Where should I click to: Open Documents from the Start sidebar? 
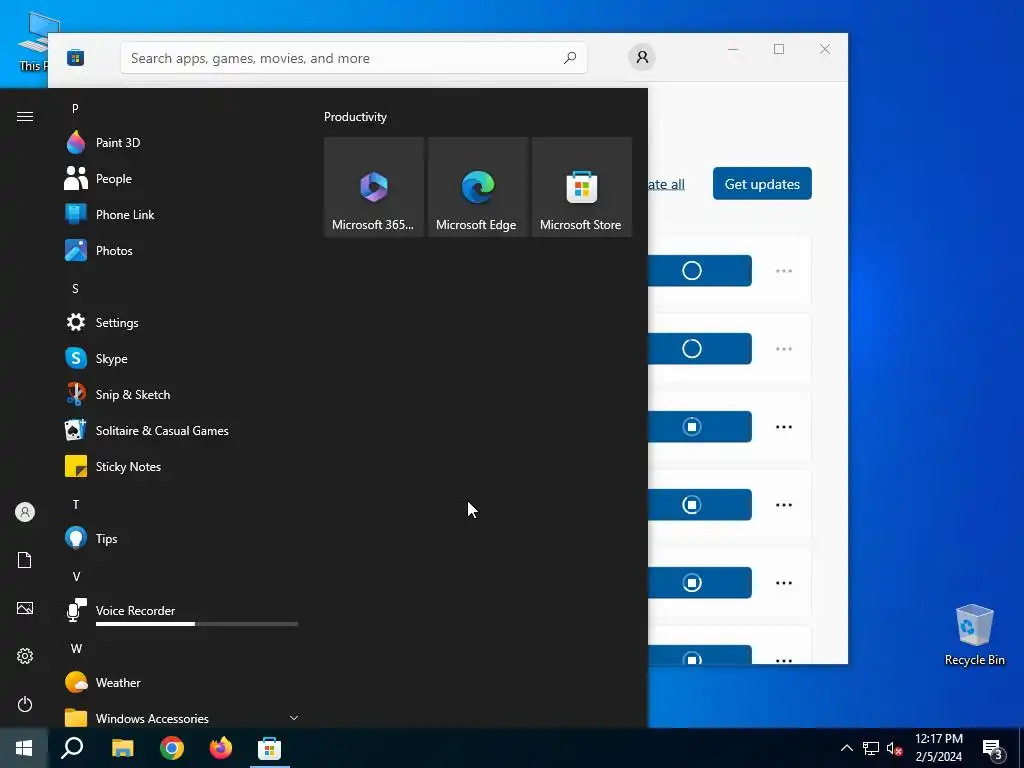25,560
